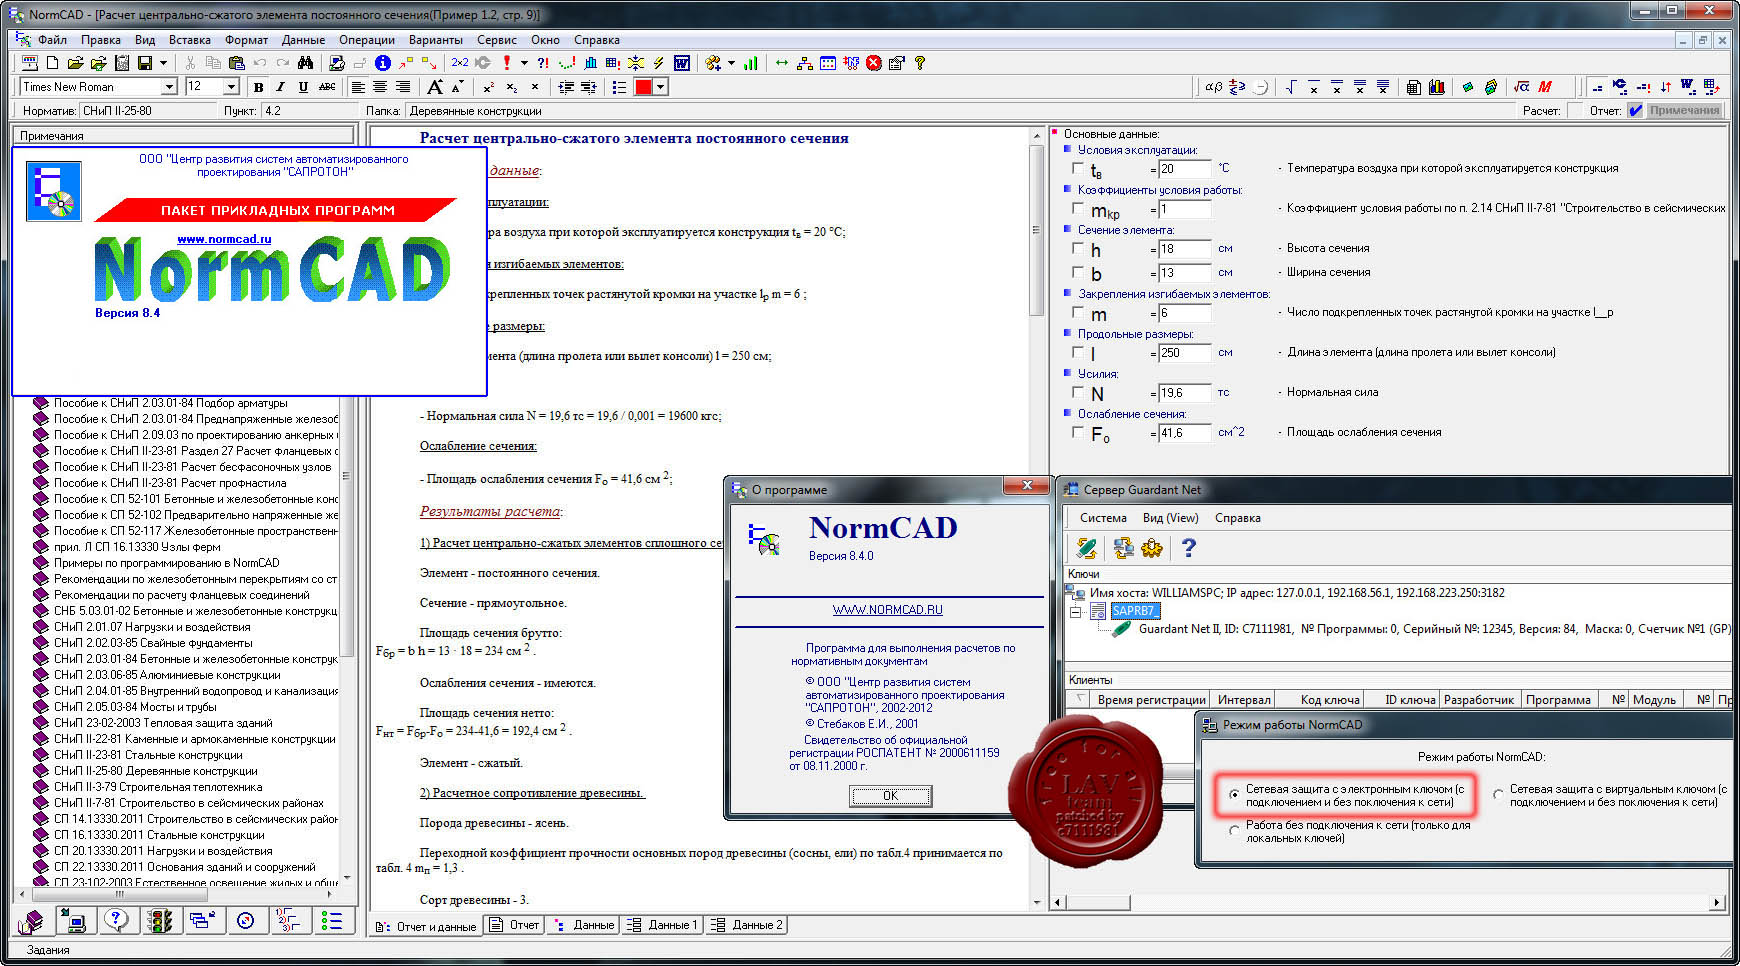Click the compass panel icon
This screenshot has width=1740, height=966.
[246, 920]
